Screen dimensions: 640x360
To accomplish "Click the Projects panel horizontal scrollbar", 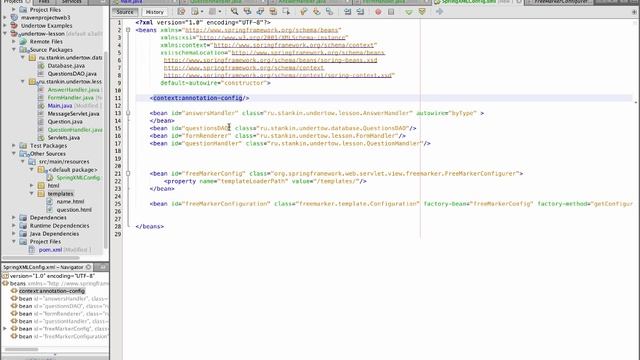I will [x=41, y=258].
